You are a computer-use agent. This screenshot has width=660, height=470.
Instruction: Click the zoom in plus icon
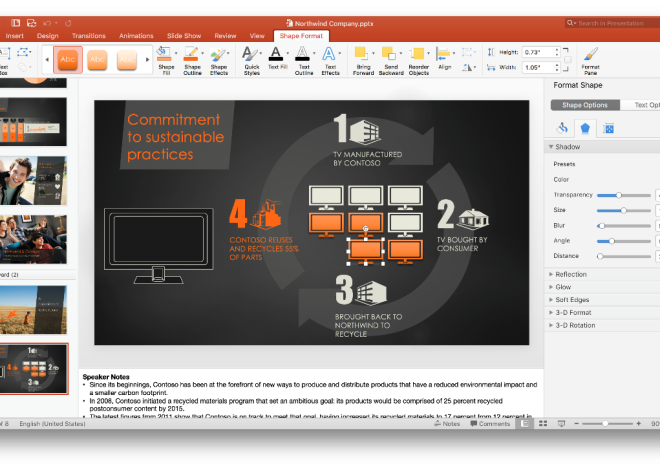pyautogui.click(x=639, y=423)
